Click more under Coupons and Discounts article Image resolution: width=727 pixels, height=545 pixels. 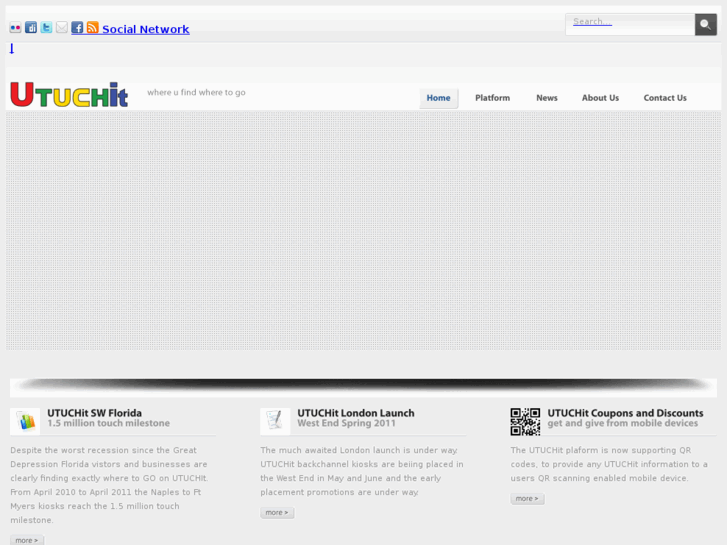tap(527, 499)
